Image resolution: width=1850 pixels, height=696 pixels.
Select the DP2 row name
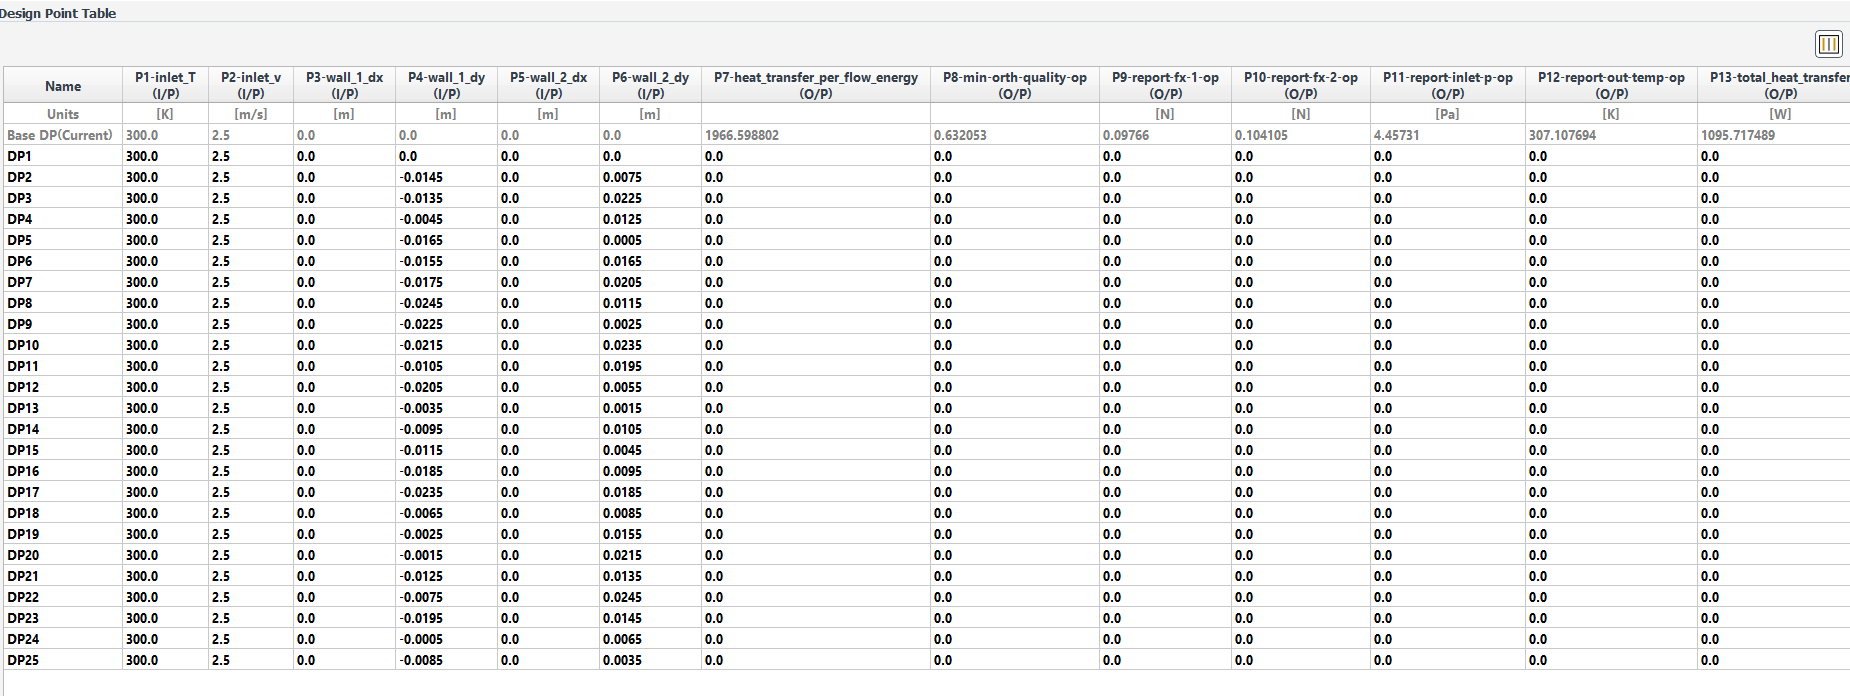click(x=20, y=177)
